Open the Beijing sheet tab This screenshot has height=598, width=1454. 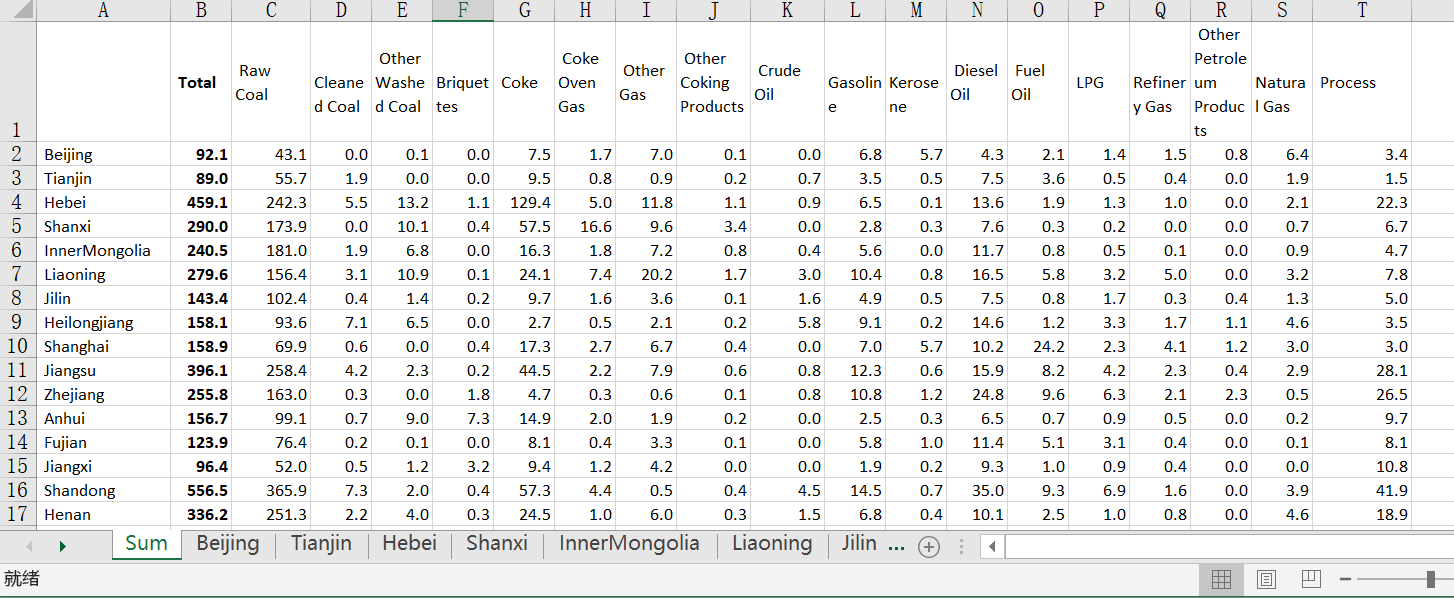pyautogui.click(x=228, y=544)
